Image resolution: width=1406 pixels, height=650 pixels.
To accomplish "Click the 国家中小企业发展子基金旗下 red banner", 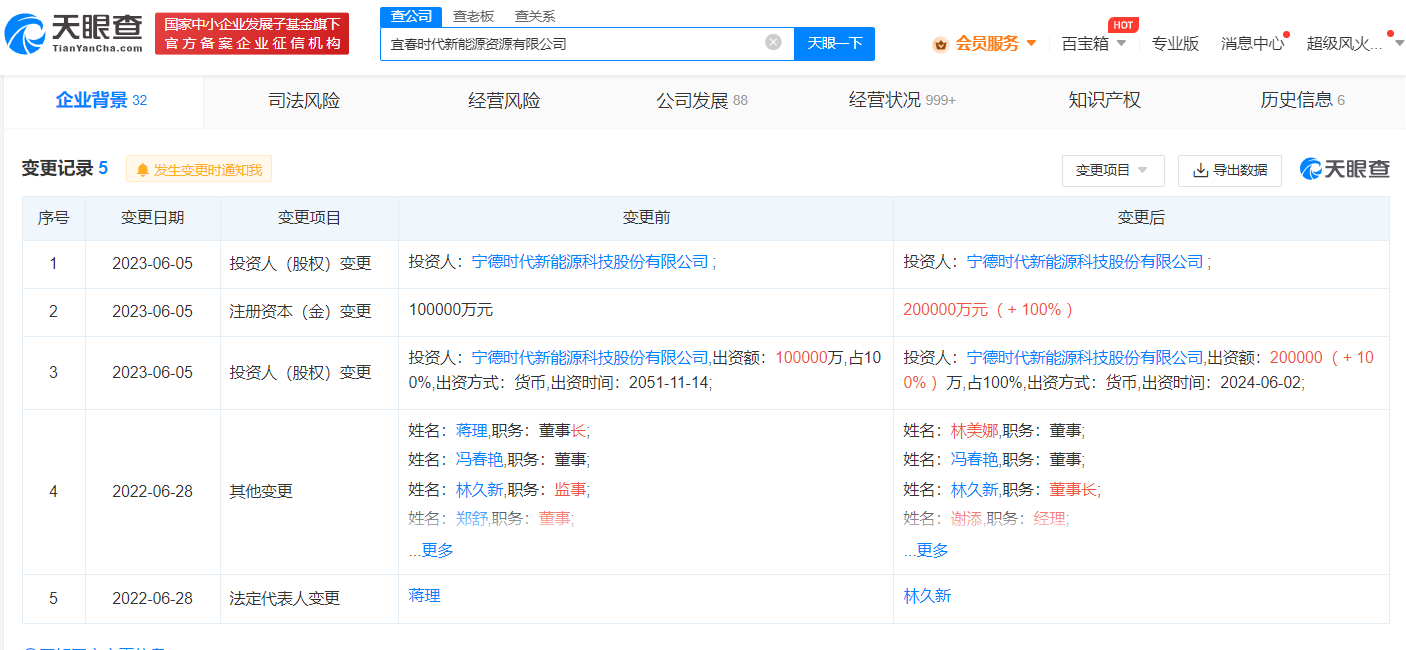I will pos(252,33).
